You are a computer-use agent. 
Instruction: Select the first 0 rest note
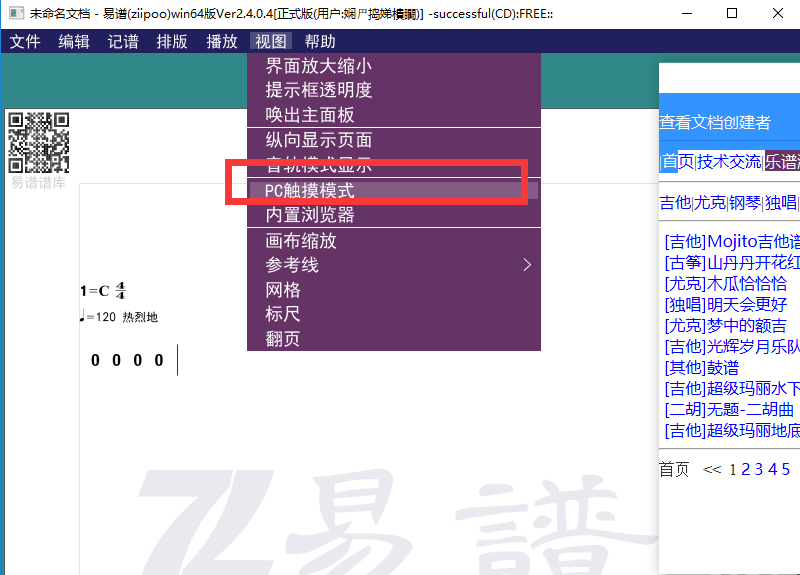point(95,360)
